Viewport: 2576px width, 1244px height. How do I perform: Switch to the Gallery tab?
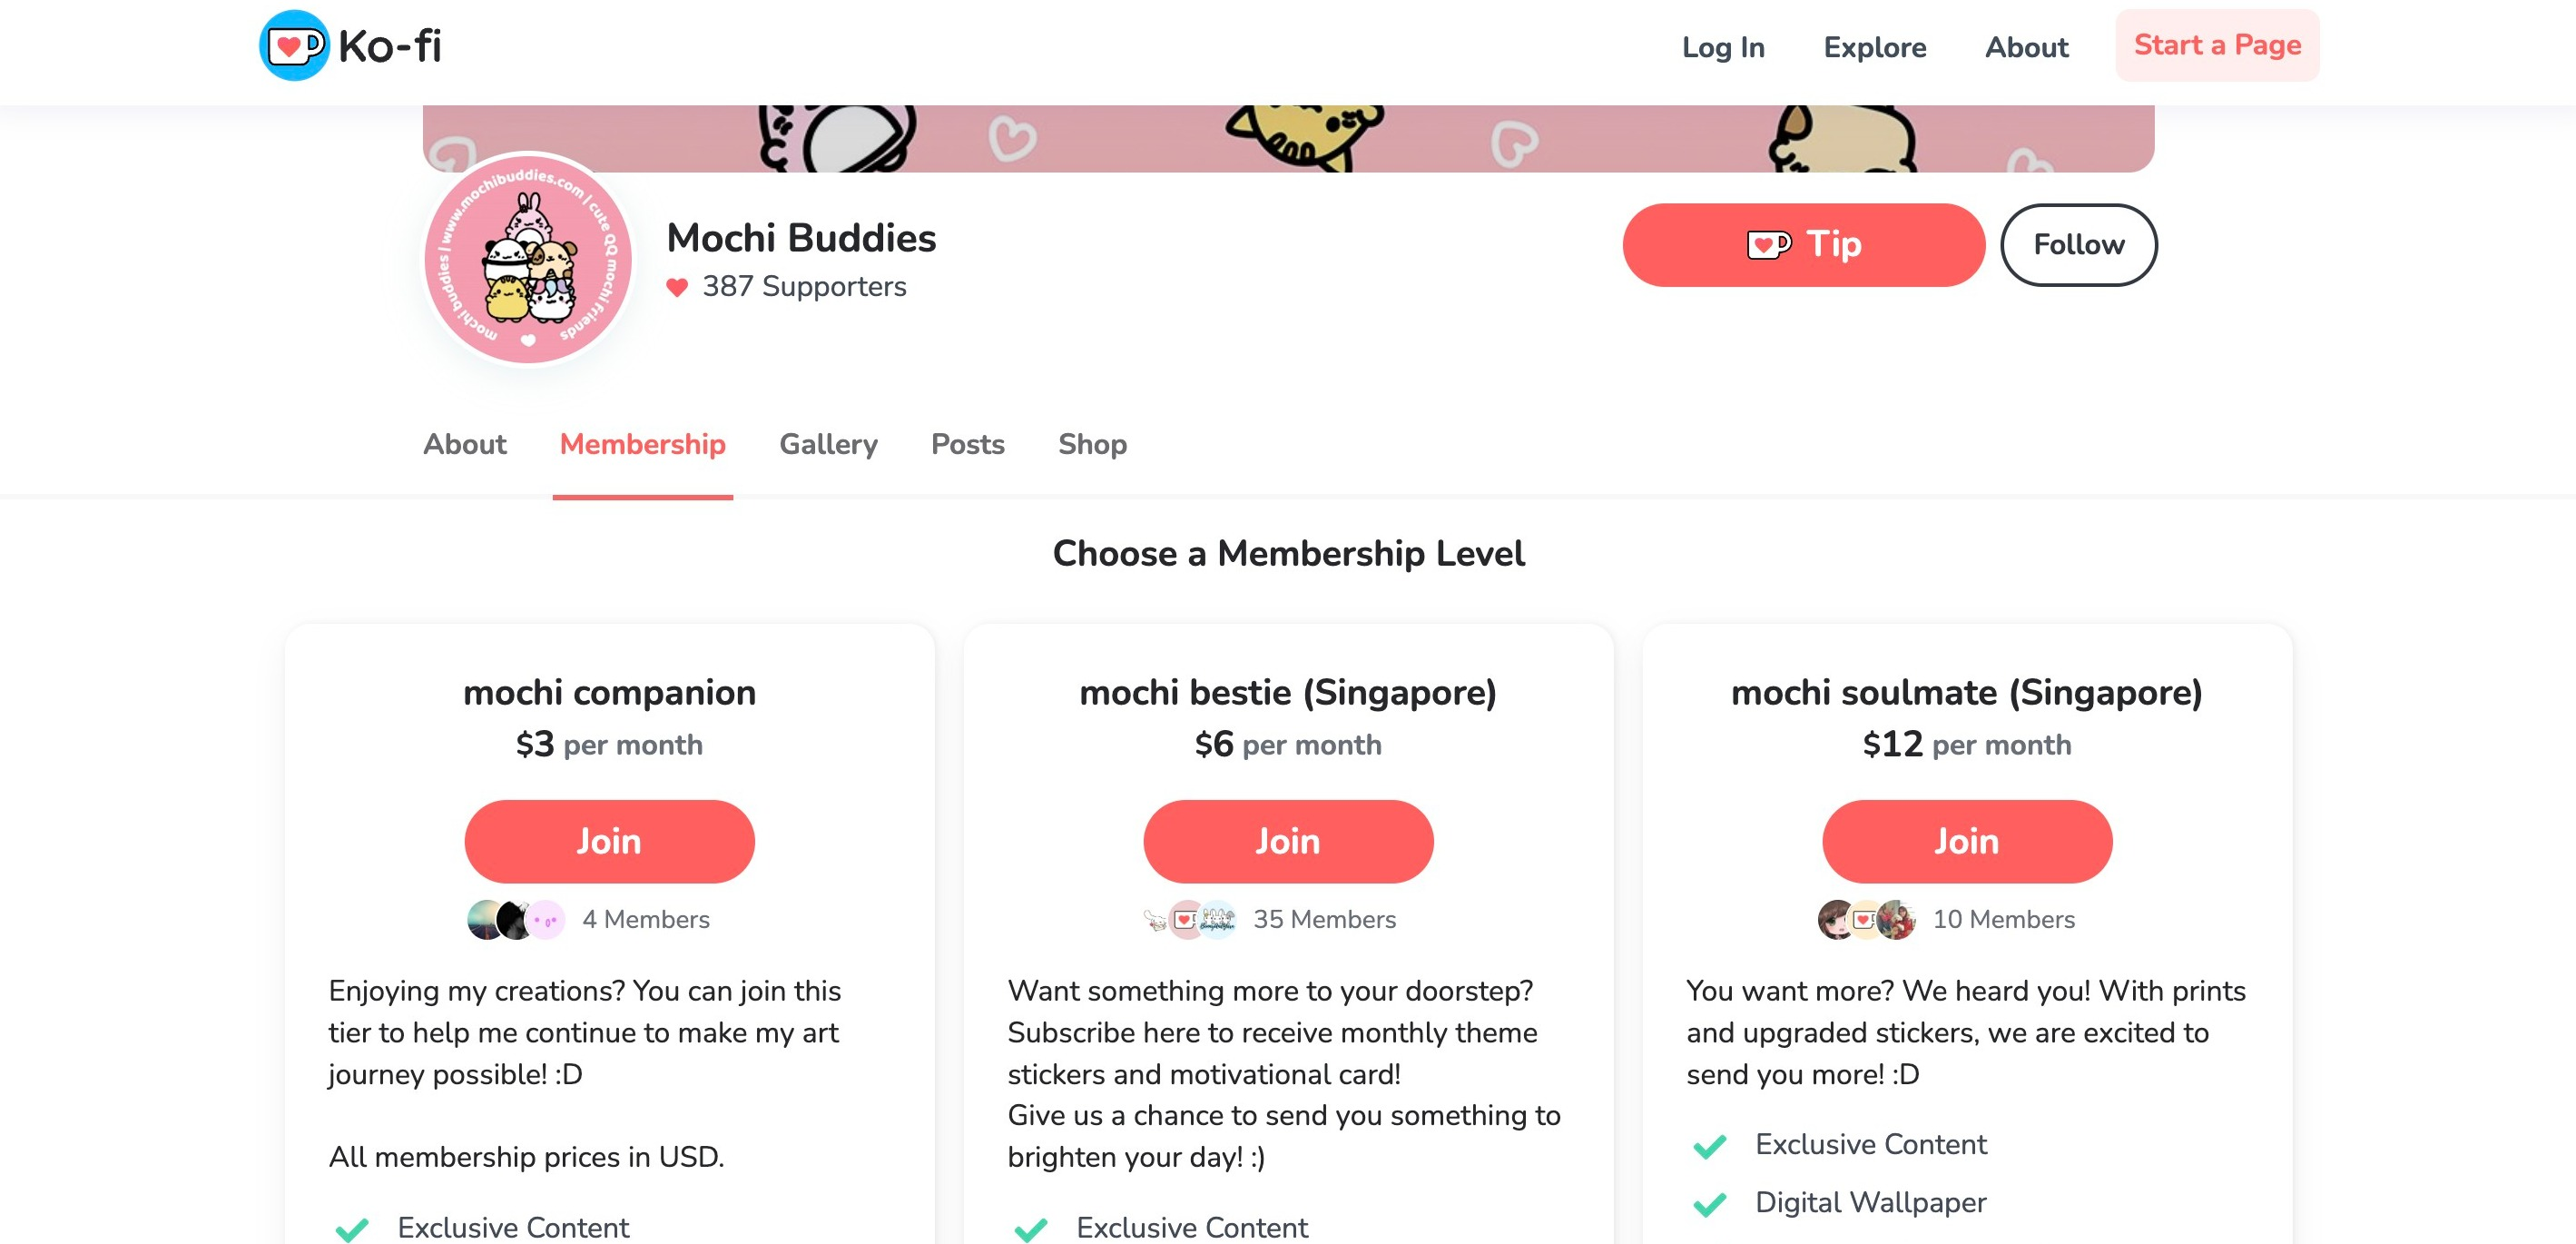coord(828,442)
